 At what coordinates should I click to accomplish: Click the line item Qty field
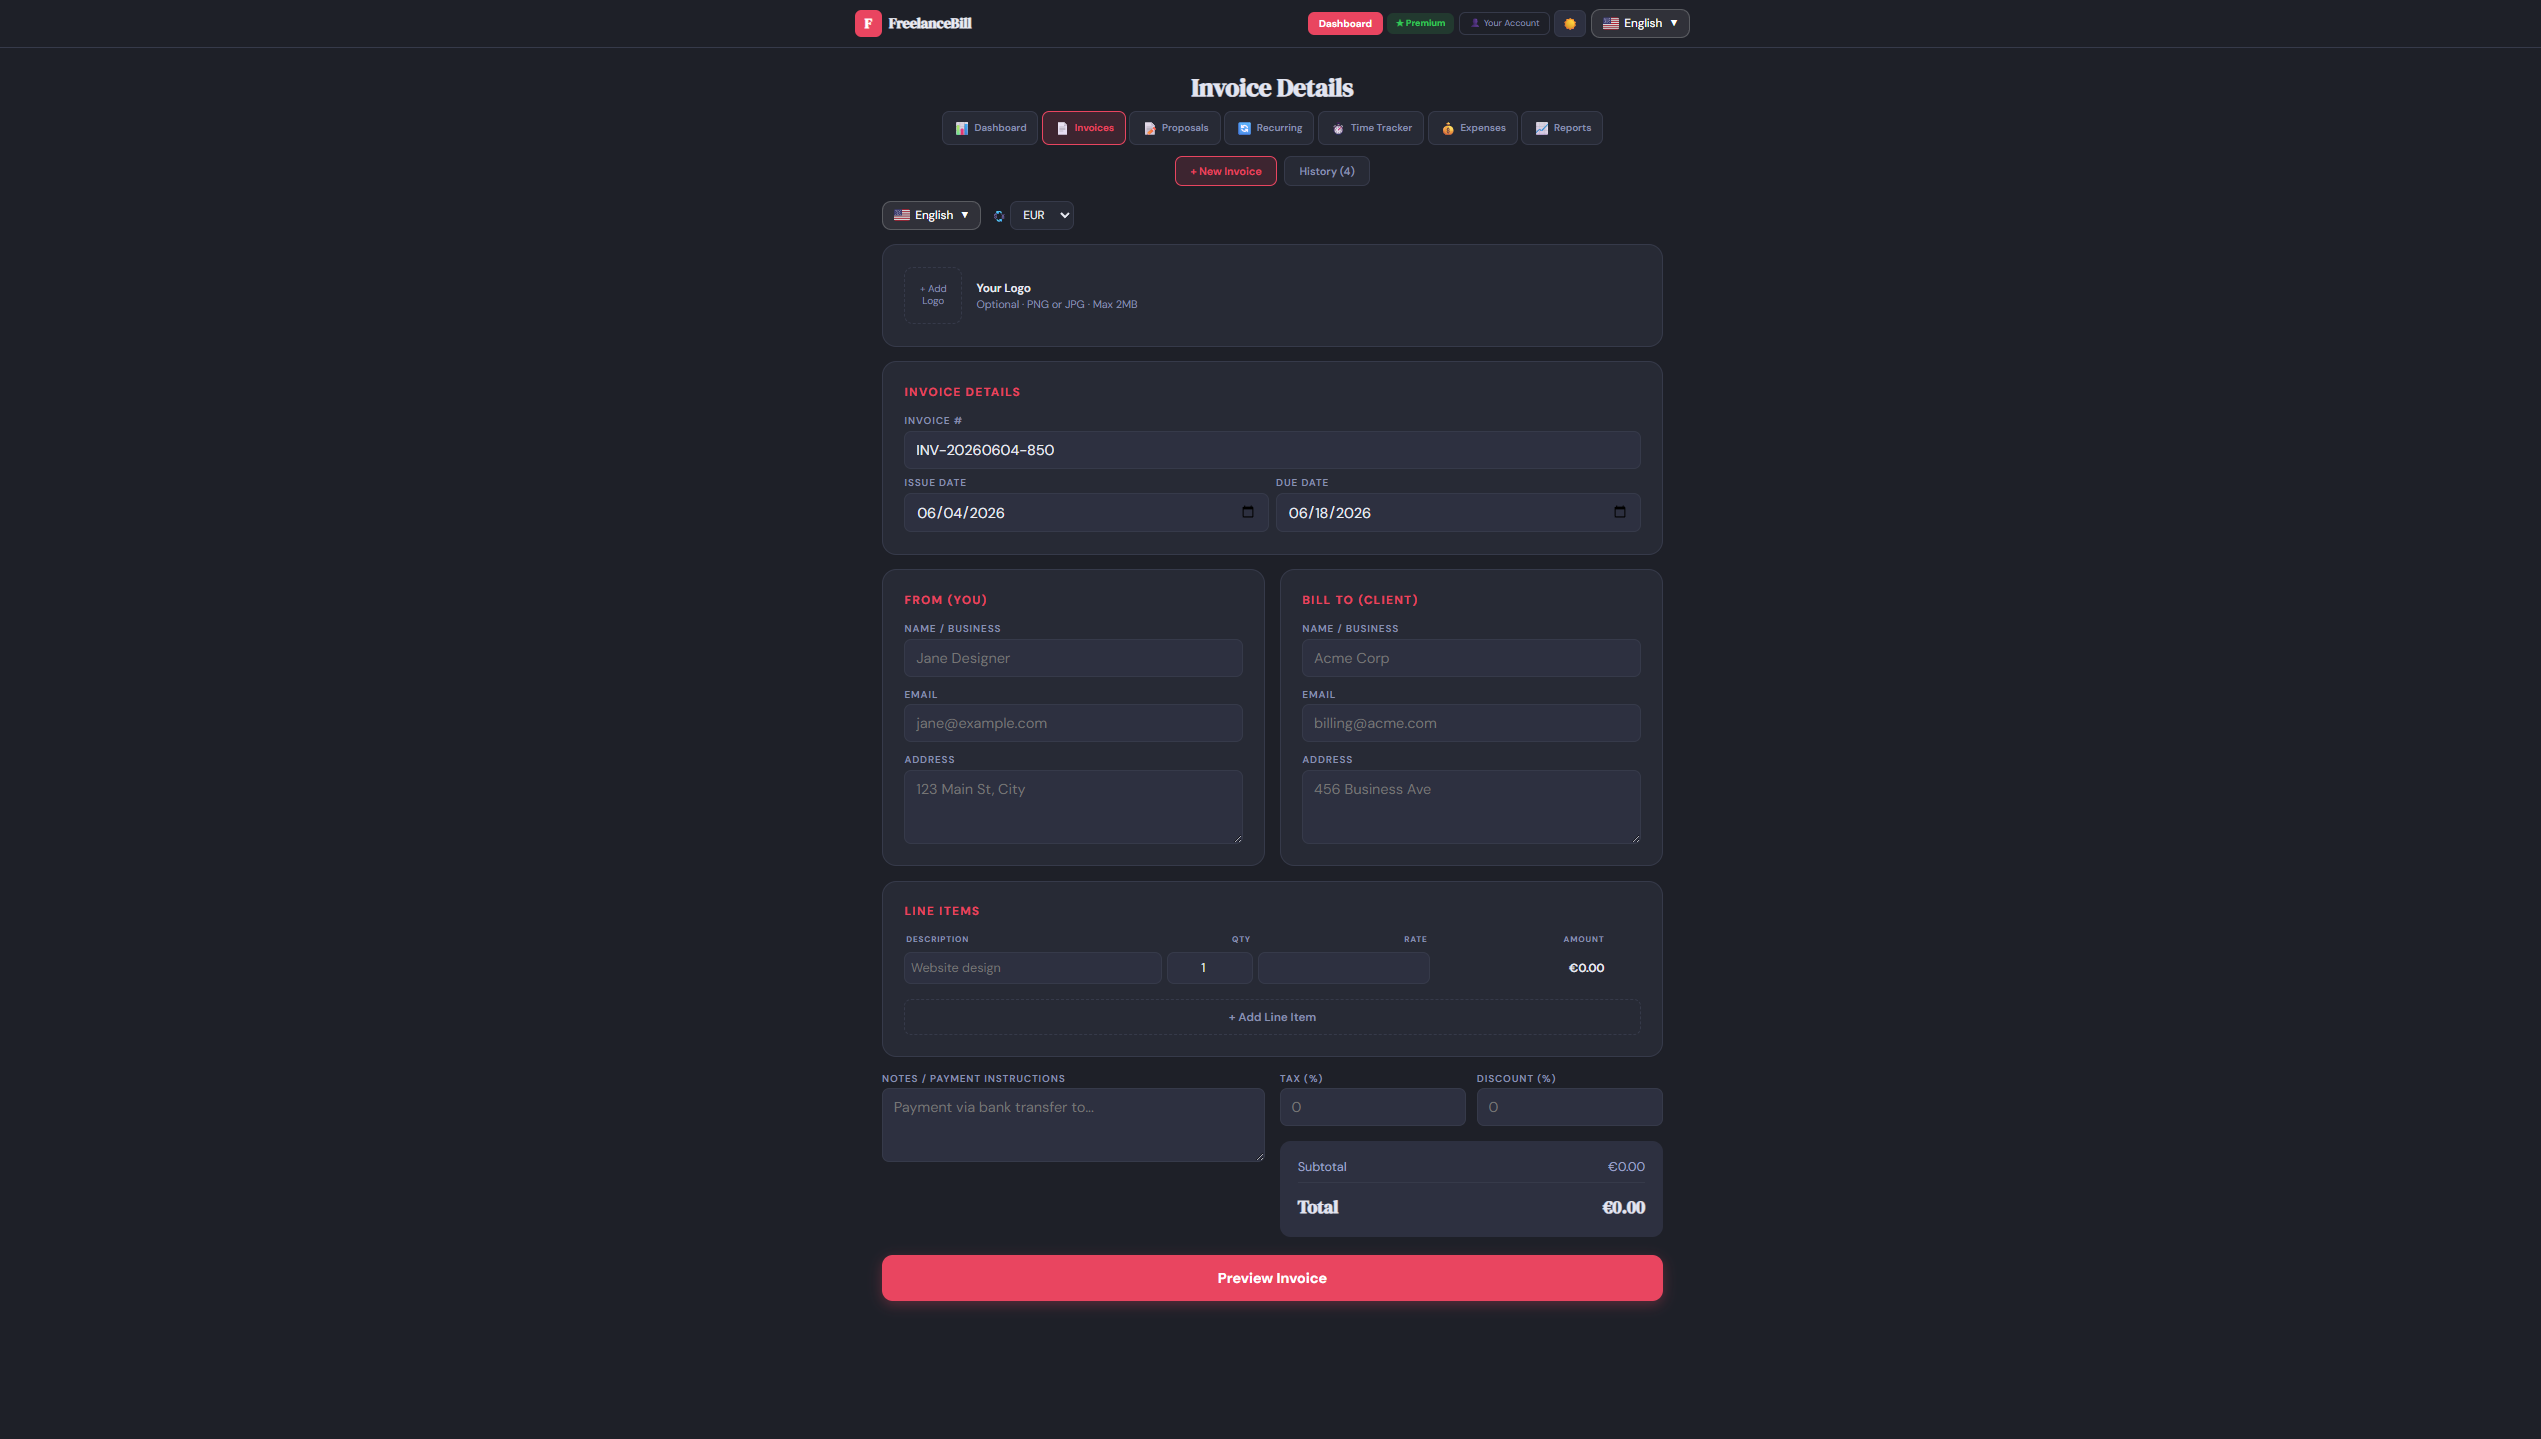pyautogui.click(x=1209, y=968)
